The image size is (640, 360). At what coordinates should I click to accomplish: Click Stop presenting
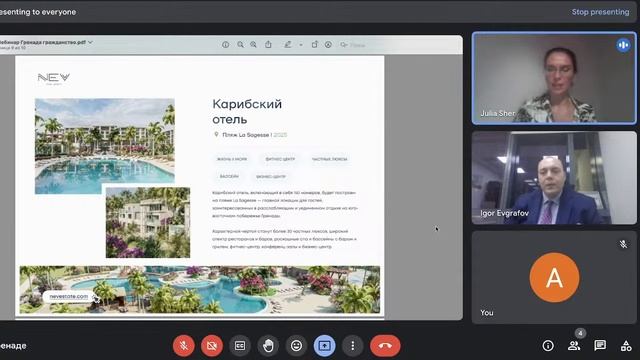600,12
